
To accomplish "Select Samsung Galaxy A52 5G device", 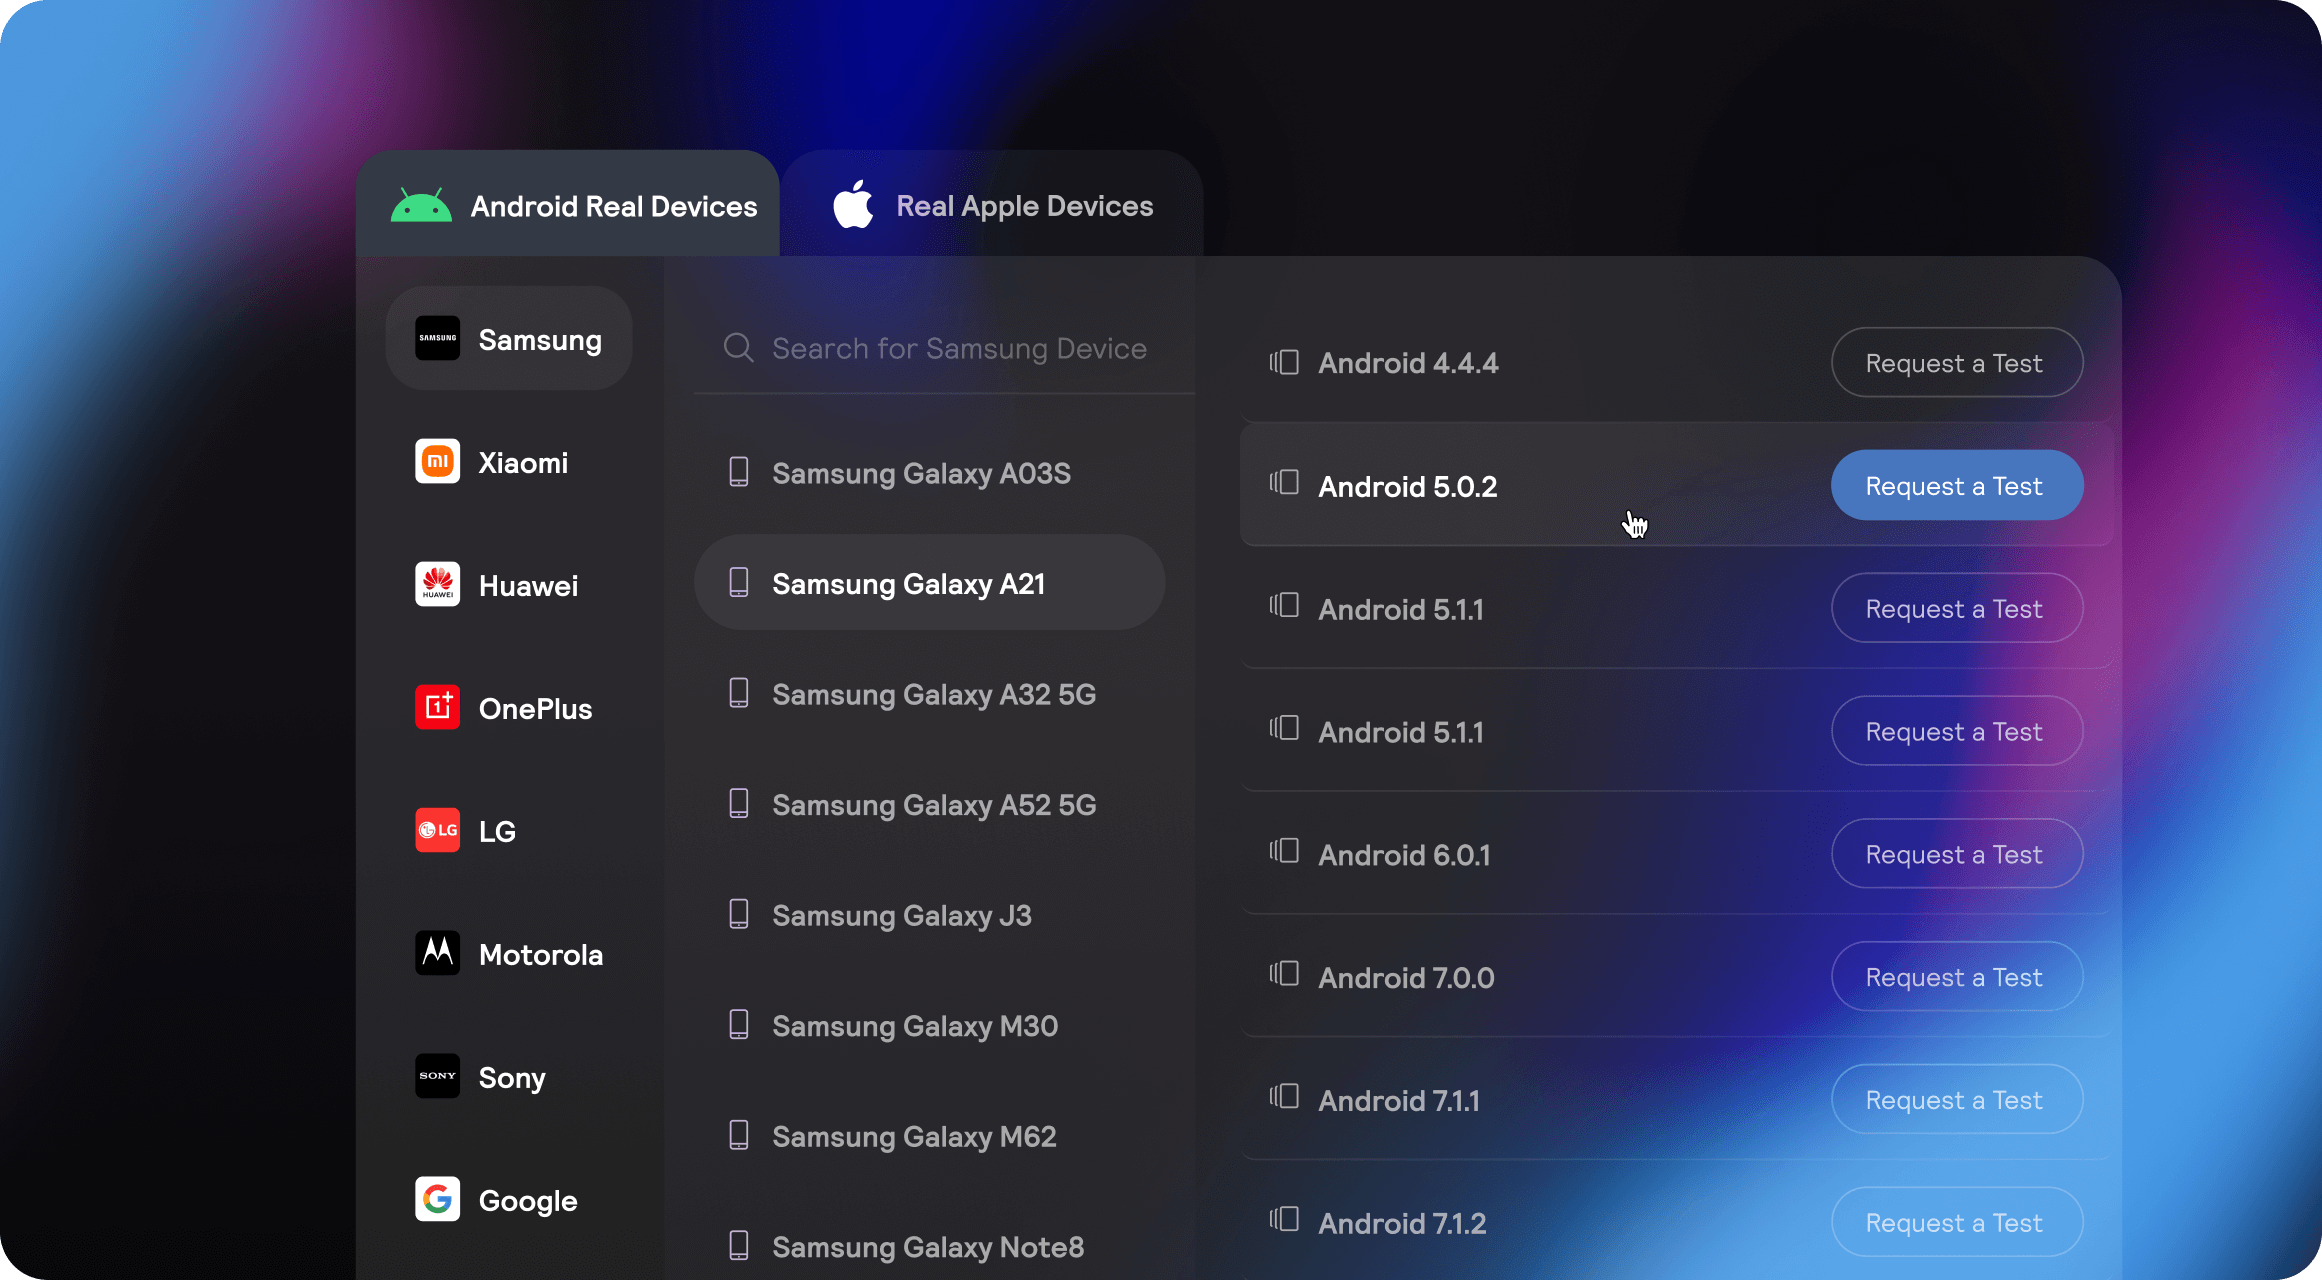I will coord(929,803).
